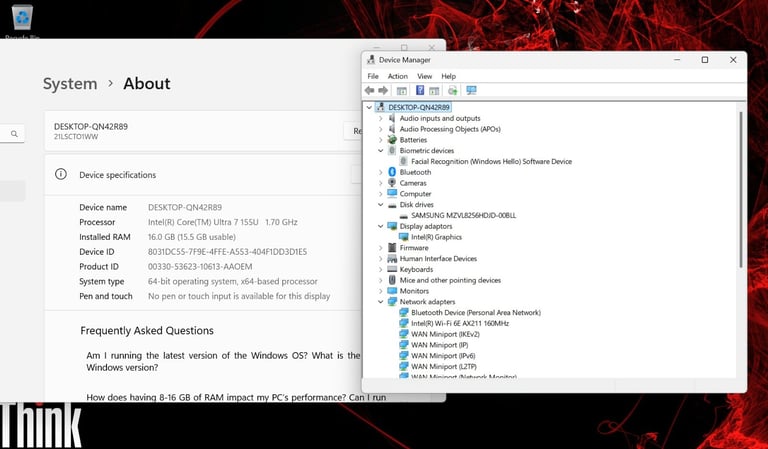
Task: Select the SAMSUNG MZVL8256HDJD-00BLL drive icon
Action: tap(404, 215)
